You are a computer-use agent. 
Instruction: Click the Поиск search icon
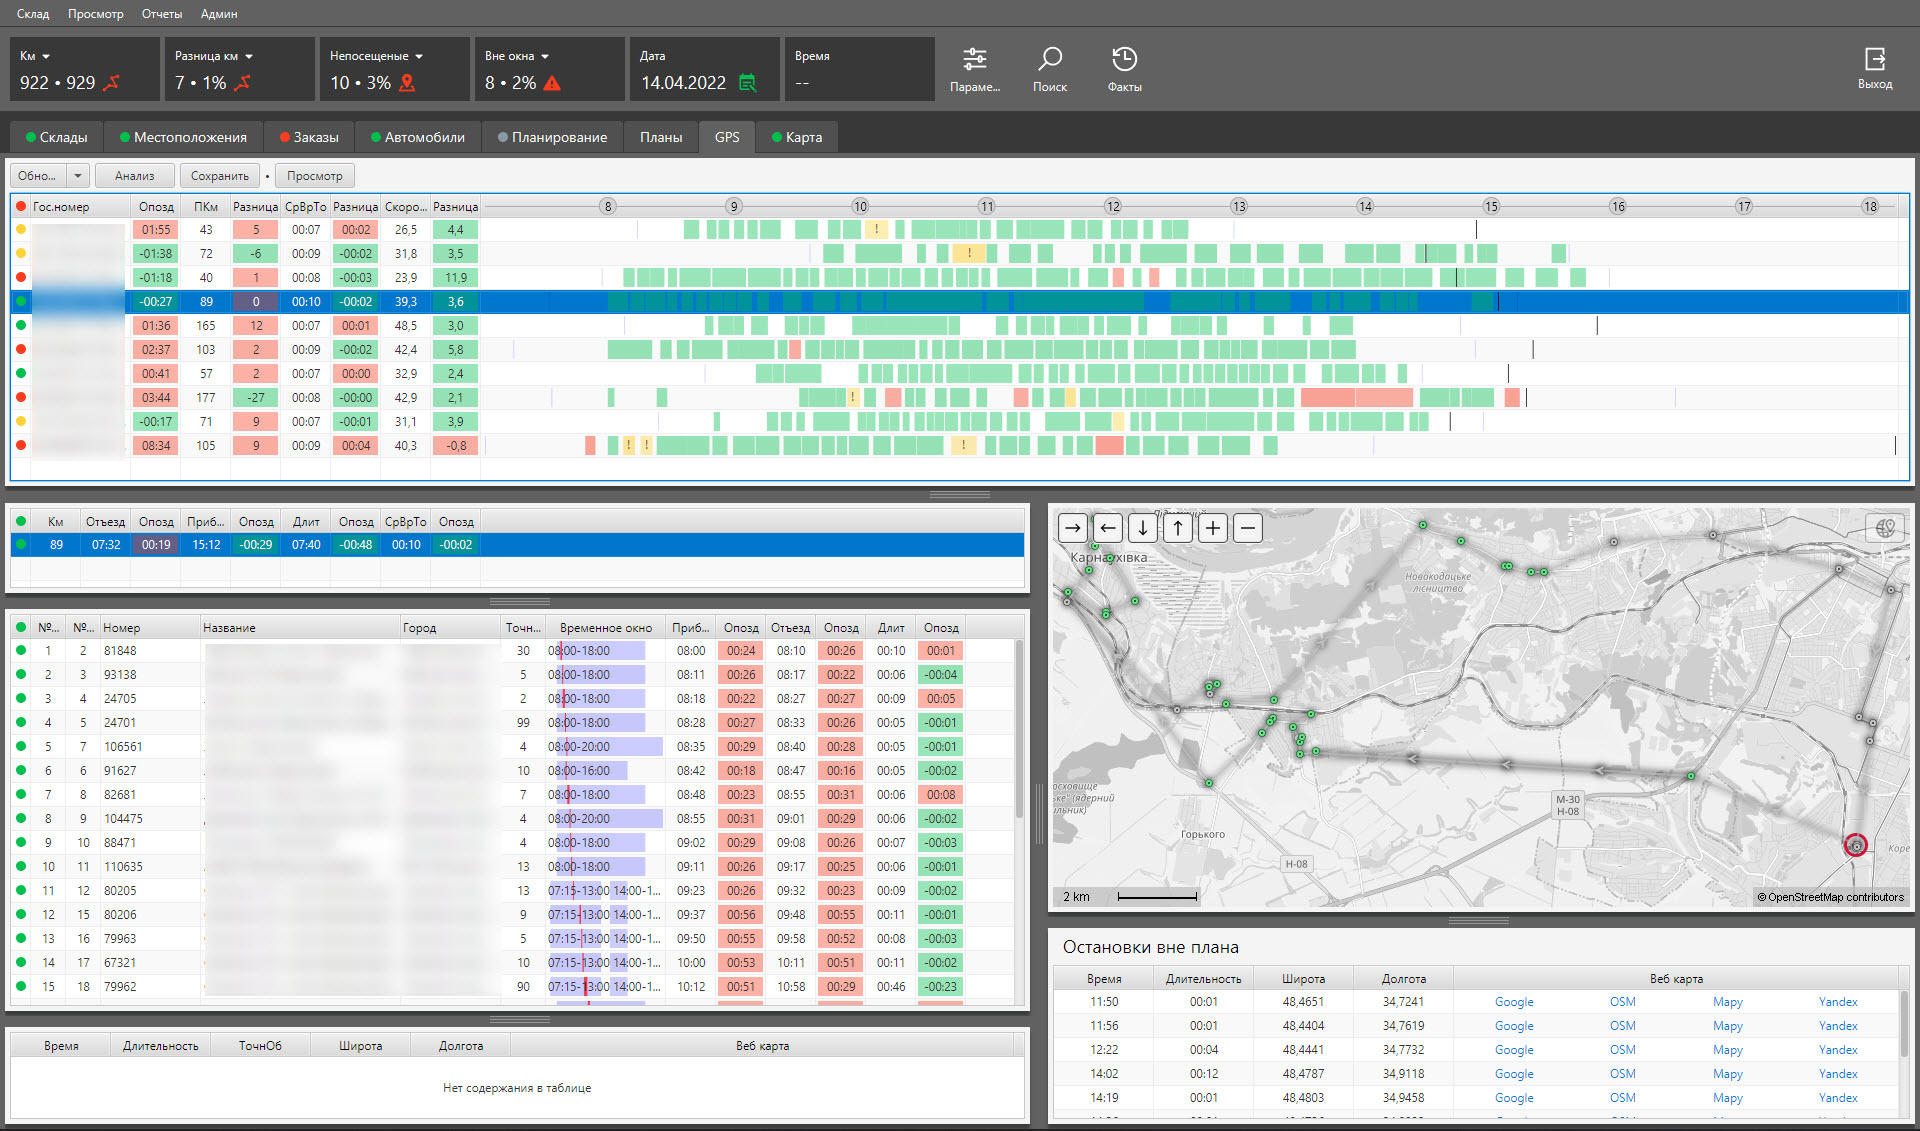pyautogui.click(x=1050, y=60)
